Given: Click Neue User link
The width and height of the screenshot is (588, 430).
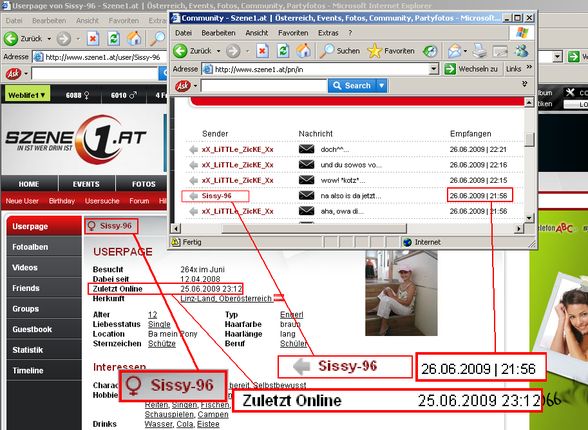Looking at the screenshot, I should (22, 201).
